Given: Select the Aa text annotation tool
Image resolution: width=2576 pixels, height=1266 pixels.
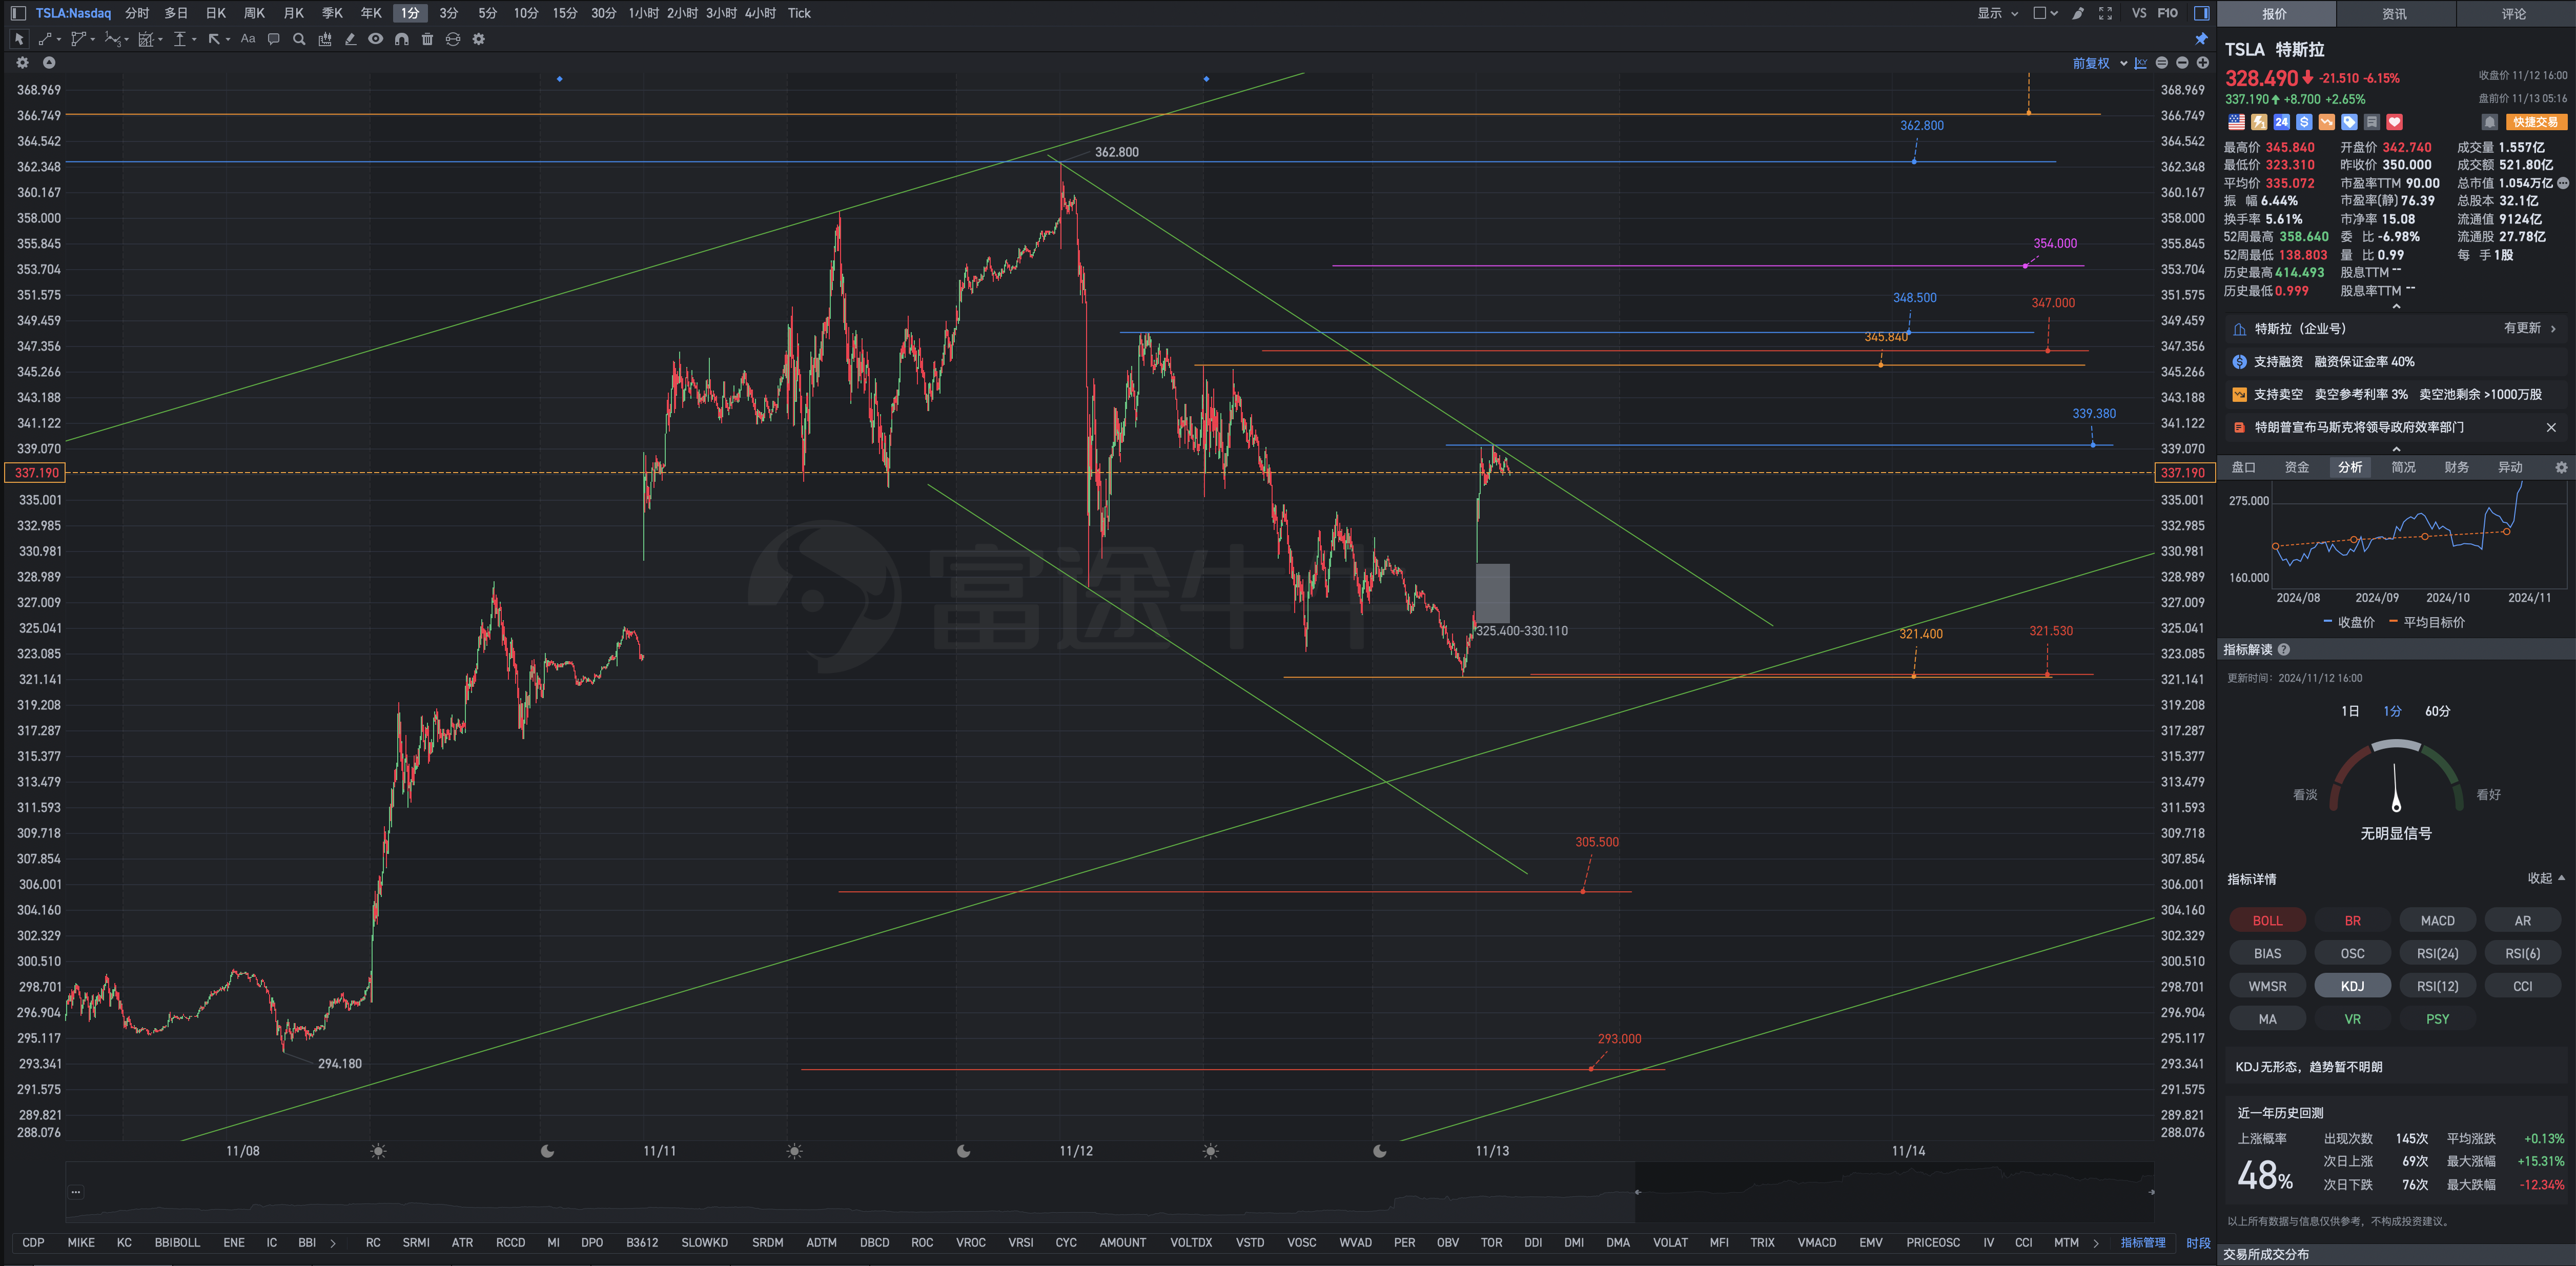Looking at the screenshot, I should [248, 39].
